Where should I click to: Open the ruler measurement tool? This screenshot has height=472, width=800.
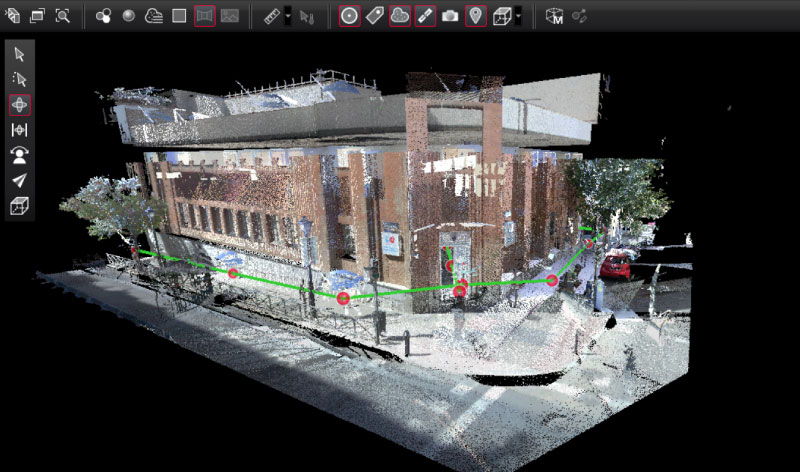(x=271, y=16)
